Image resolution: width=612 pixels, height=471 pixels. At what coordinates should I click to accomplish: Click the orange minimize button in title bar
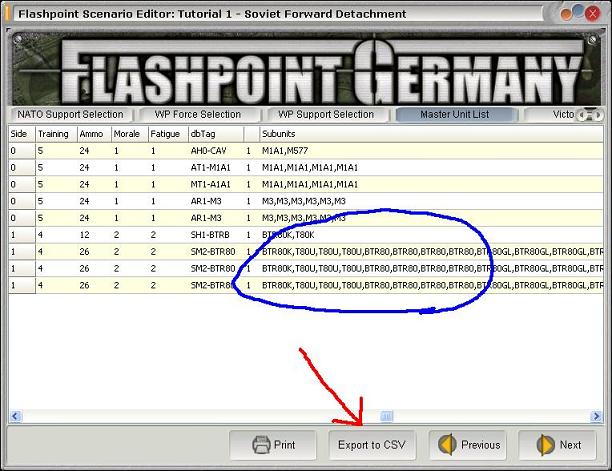pyautogui.click(x=566, y=14)
